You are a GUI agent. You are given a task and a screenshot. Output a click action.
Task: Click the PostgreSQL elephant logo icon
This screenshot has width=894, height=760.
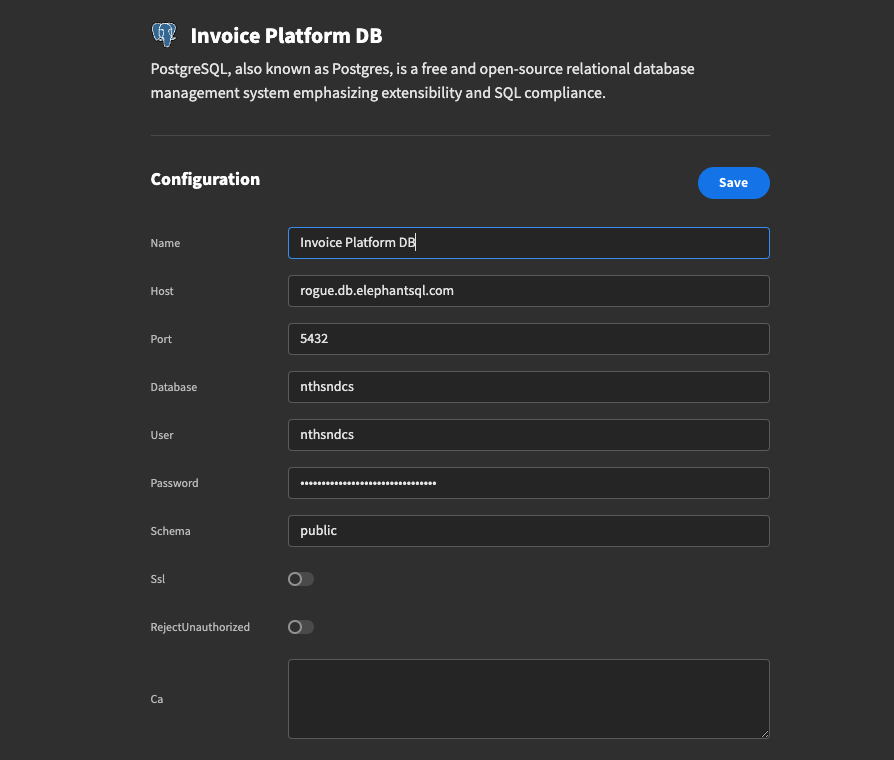coord(164,33)
